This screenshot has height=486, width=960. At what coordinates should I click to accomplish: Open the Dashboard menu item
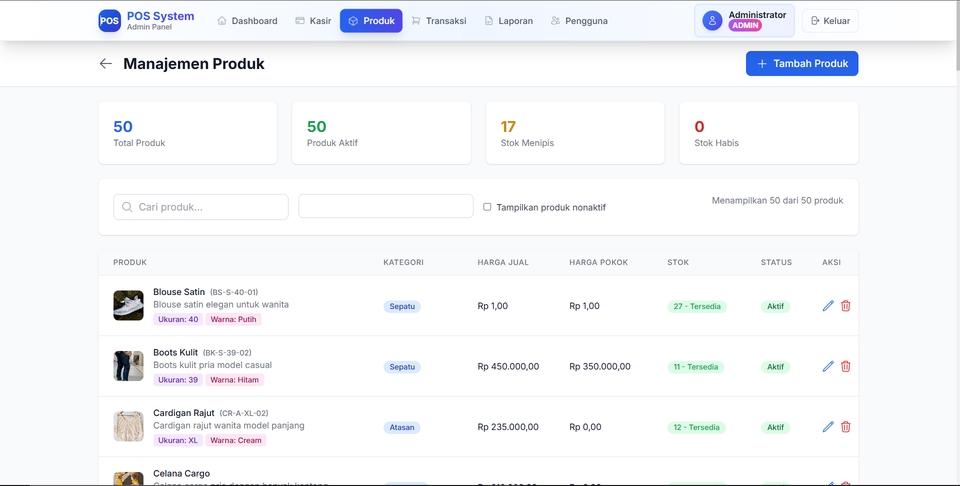(x=247, y=21)
